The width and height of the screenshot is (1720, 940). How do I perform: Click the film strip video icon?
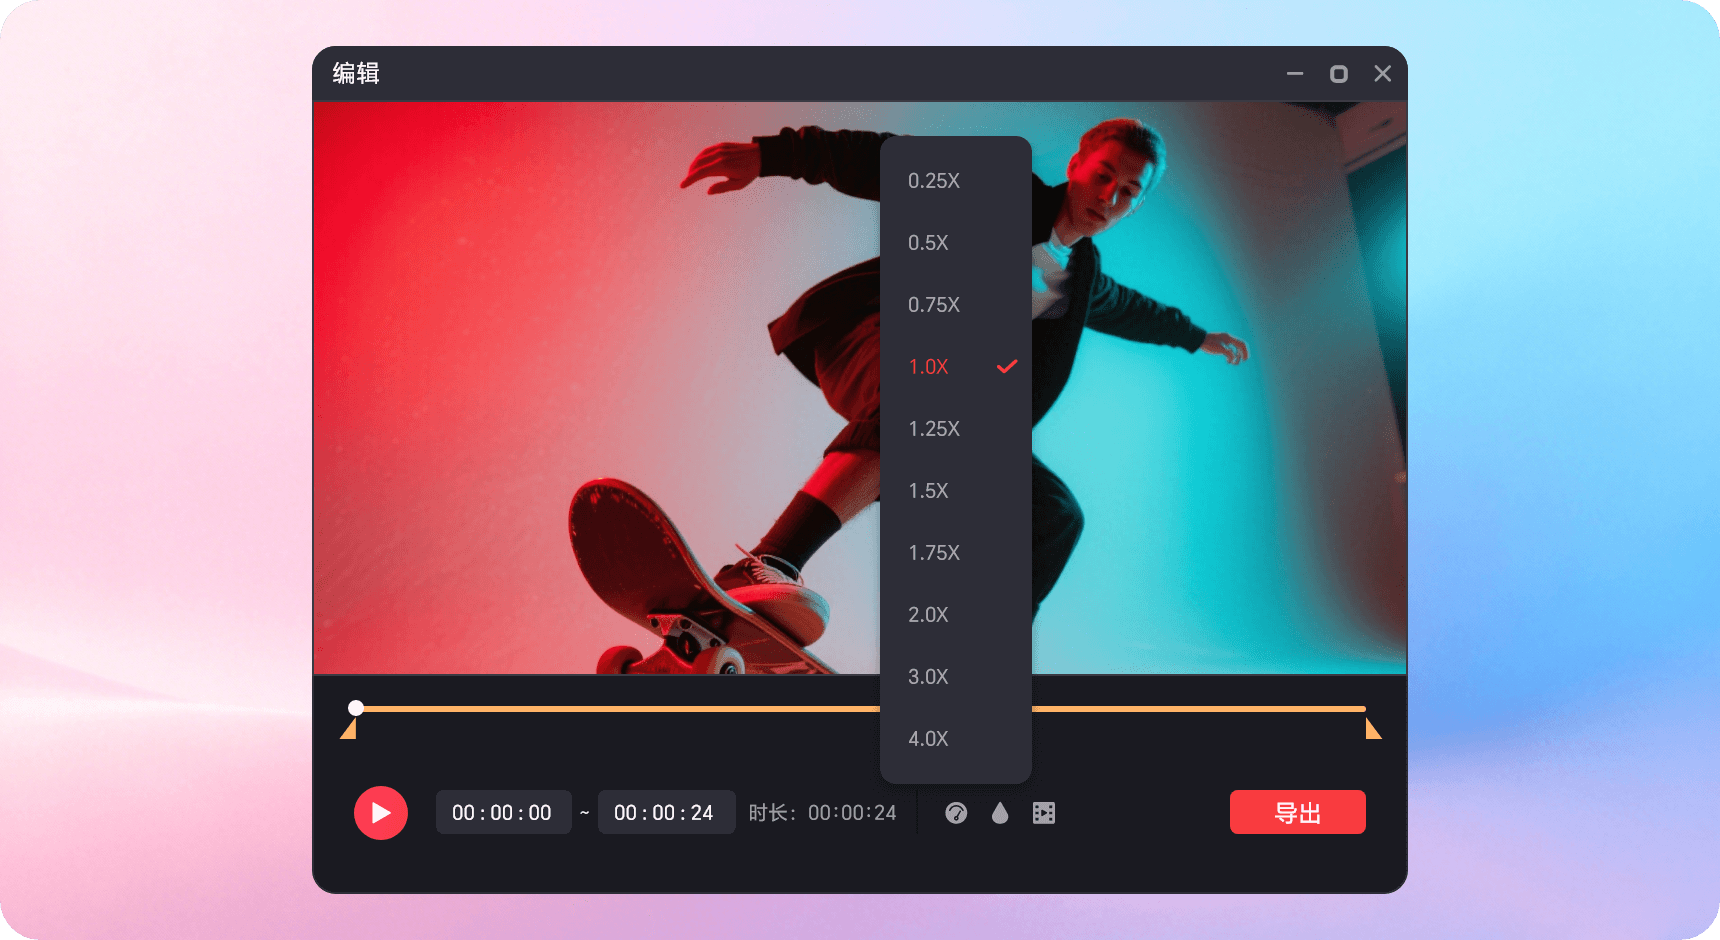pyautogui.click(x=1044, y=813)
